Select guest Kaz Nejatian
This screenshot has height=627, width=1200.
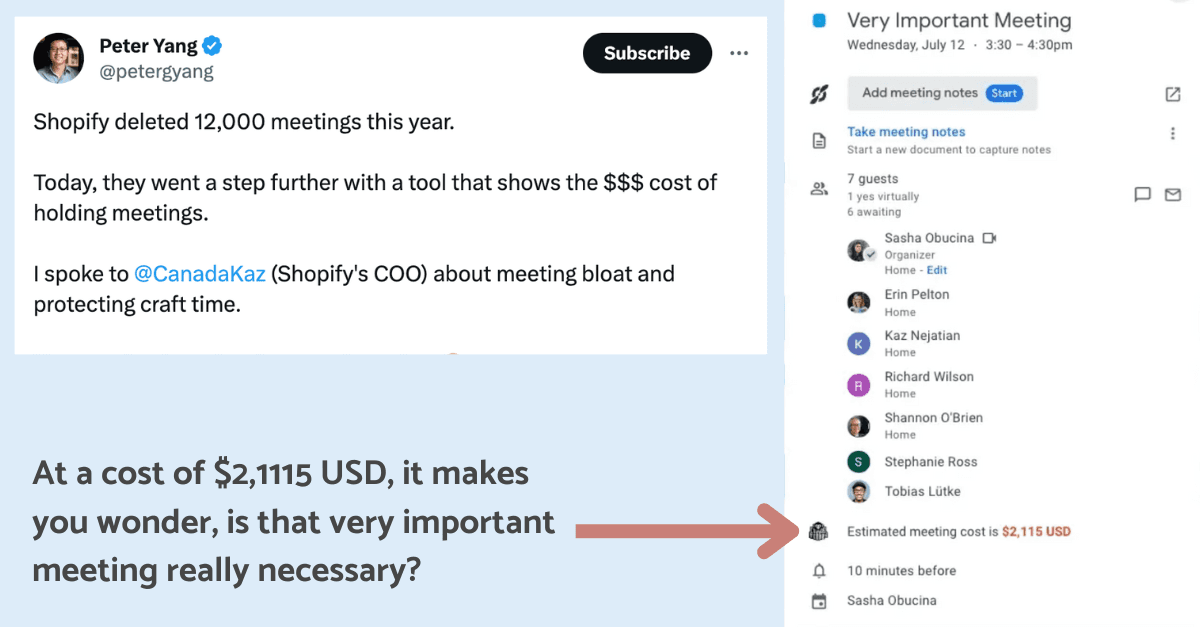pos(921,336)
